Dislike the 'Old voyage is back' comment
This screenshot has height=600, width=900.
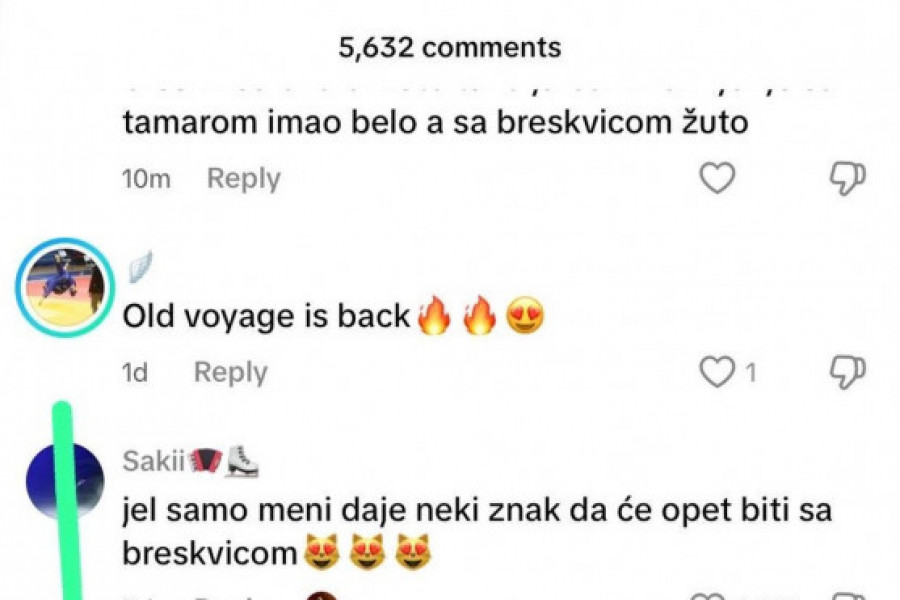(x=848, y=372)
